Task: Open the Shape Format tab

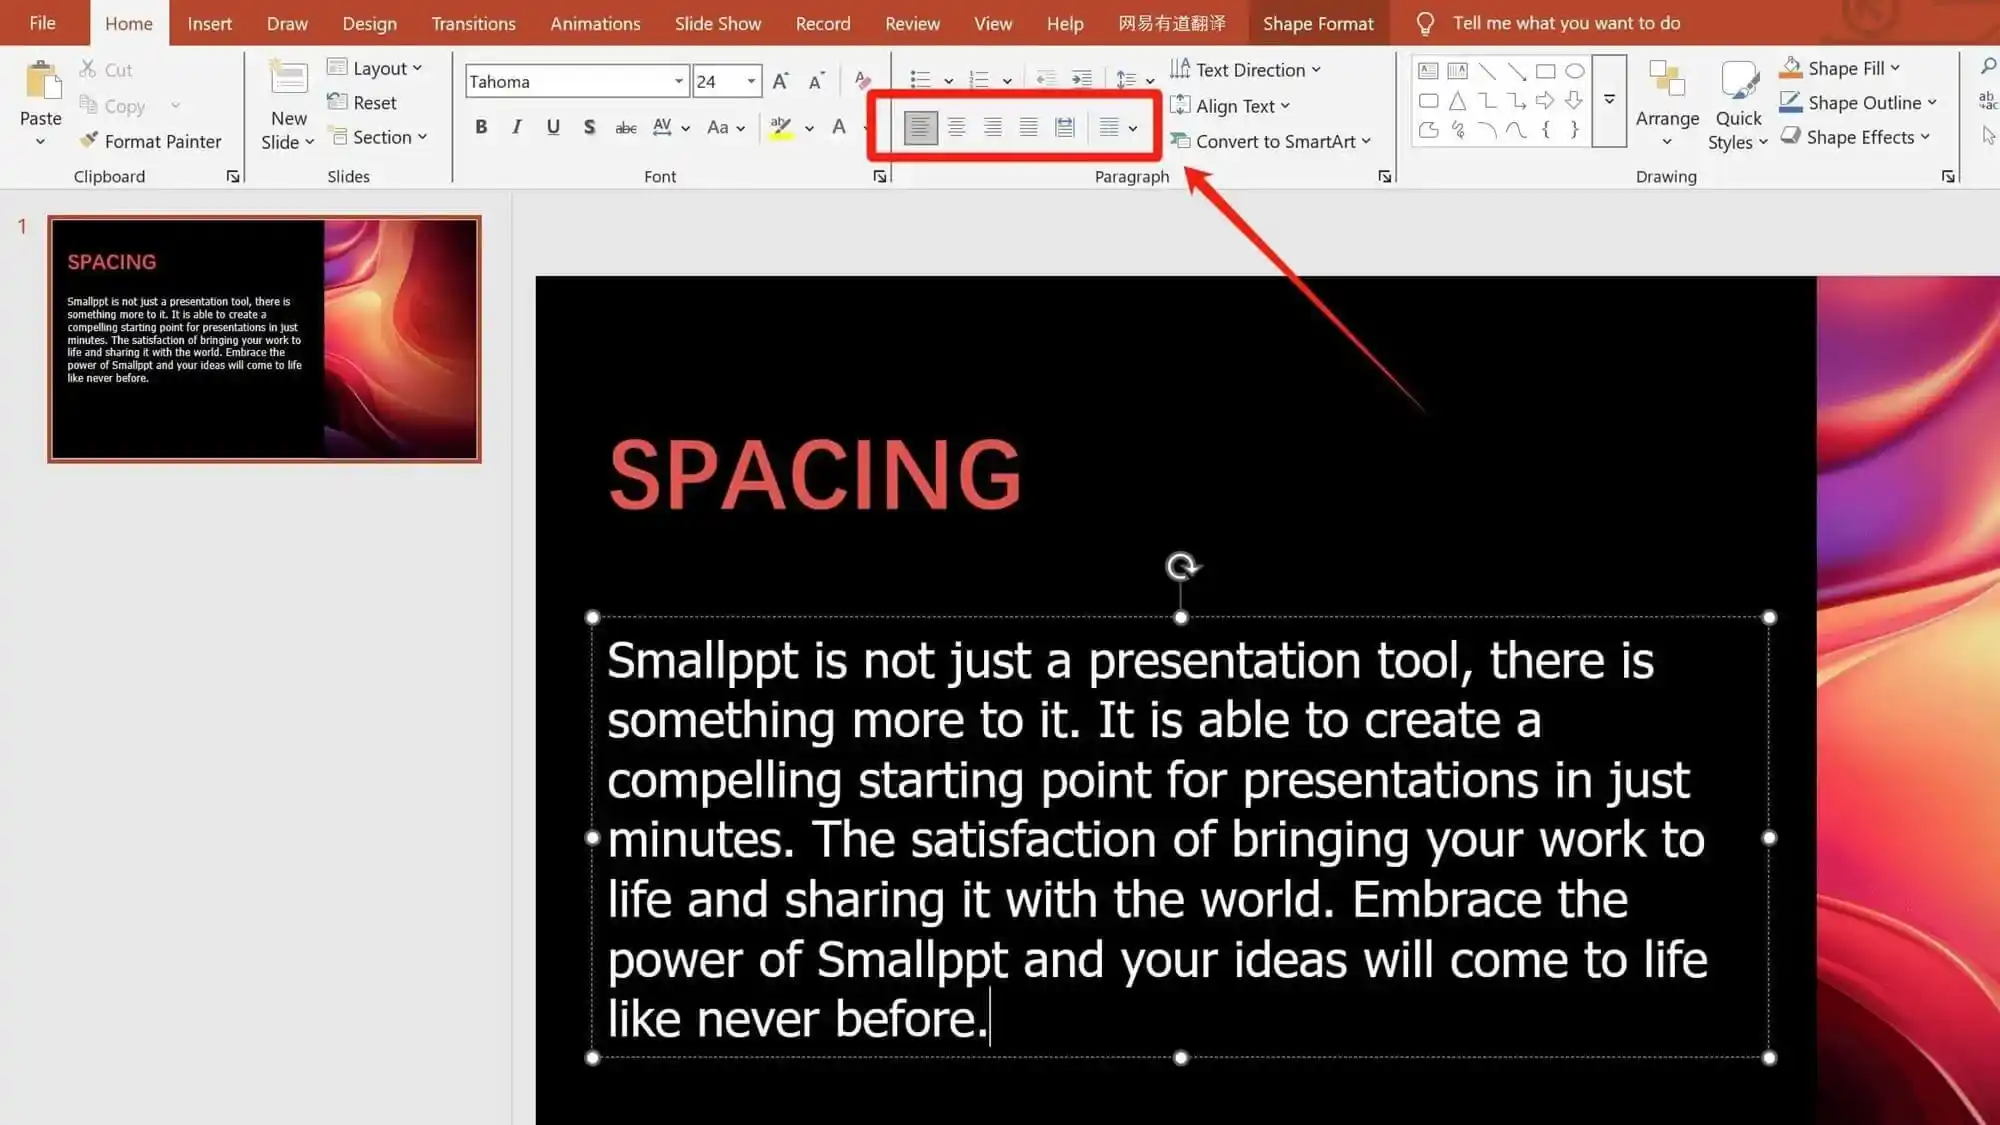Action: [1317, 23]
